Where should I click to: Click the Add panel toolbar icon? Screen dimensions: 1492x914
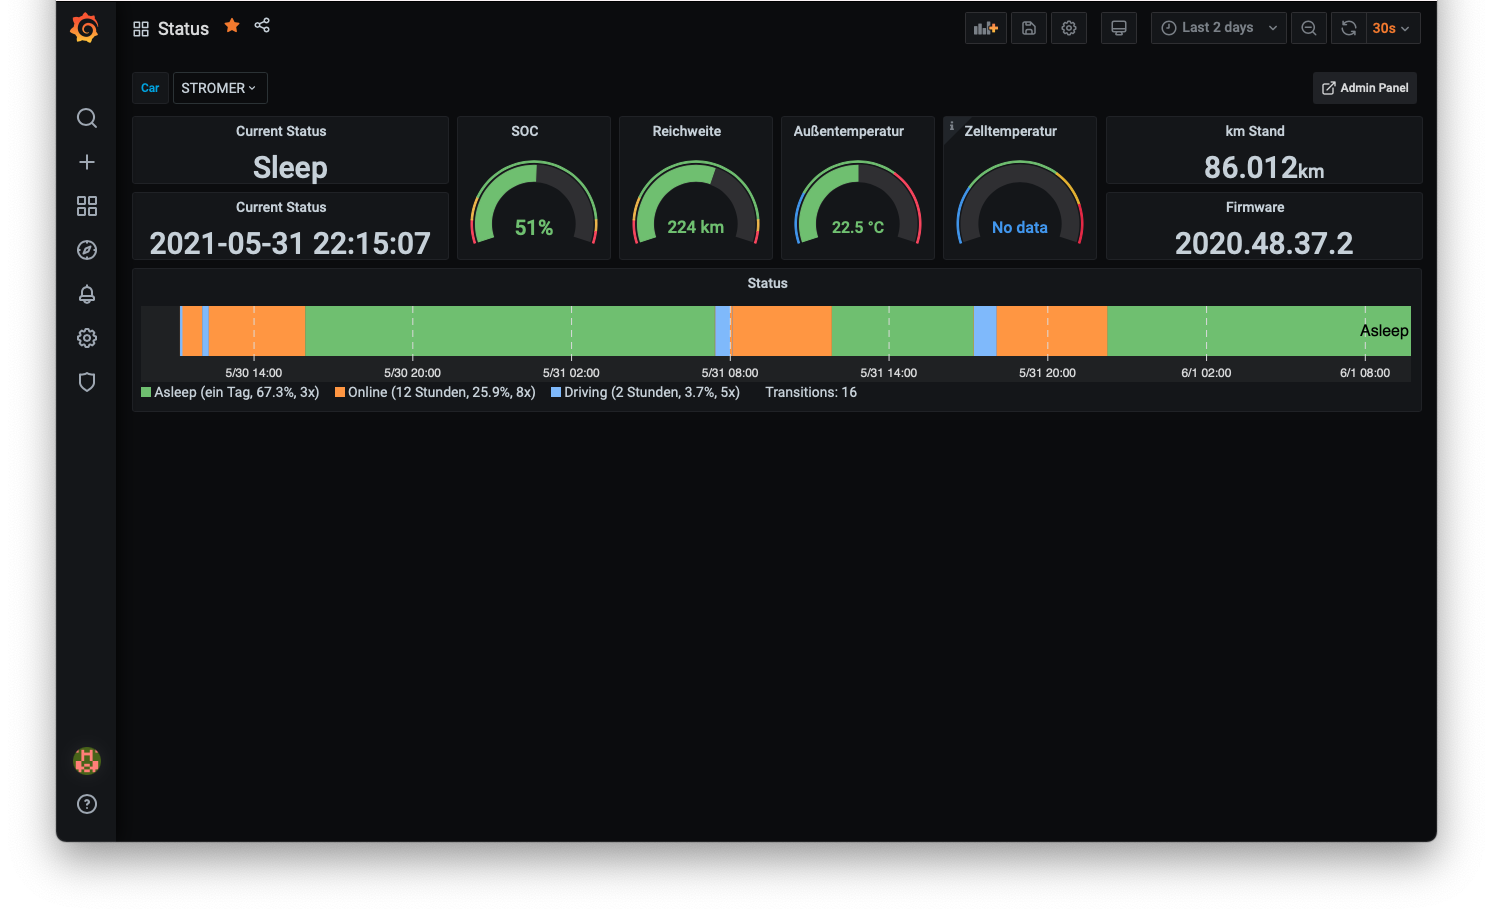[x=985, y=28]
